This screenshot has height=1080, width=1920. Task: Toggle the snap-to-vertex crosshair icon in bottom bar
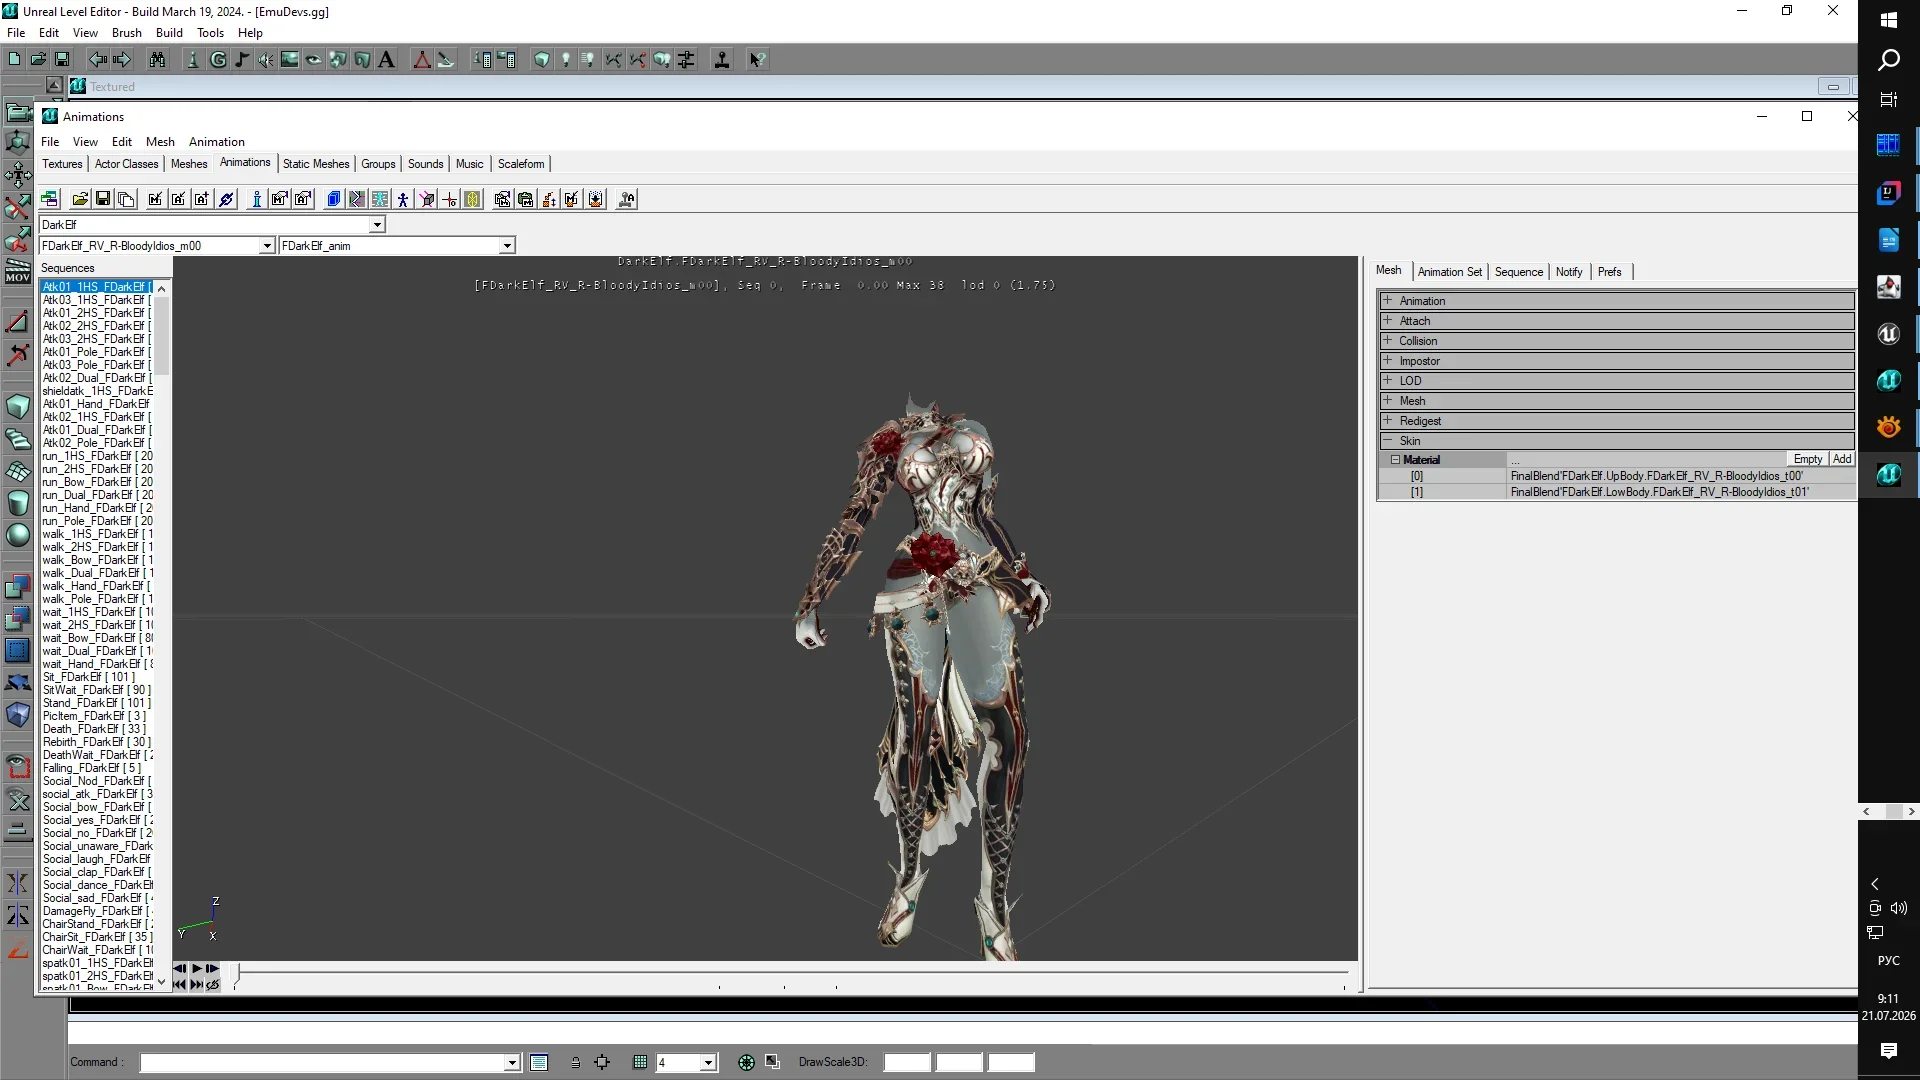coord(602,1062)
